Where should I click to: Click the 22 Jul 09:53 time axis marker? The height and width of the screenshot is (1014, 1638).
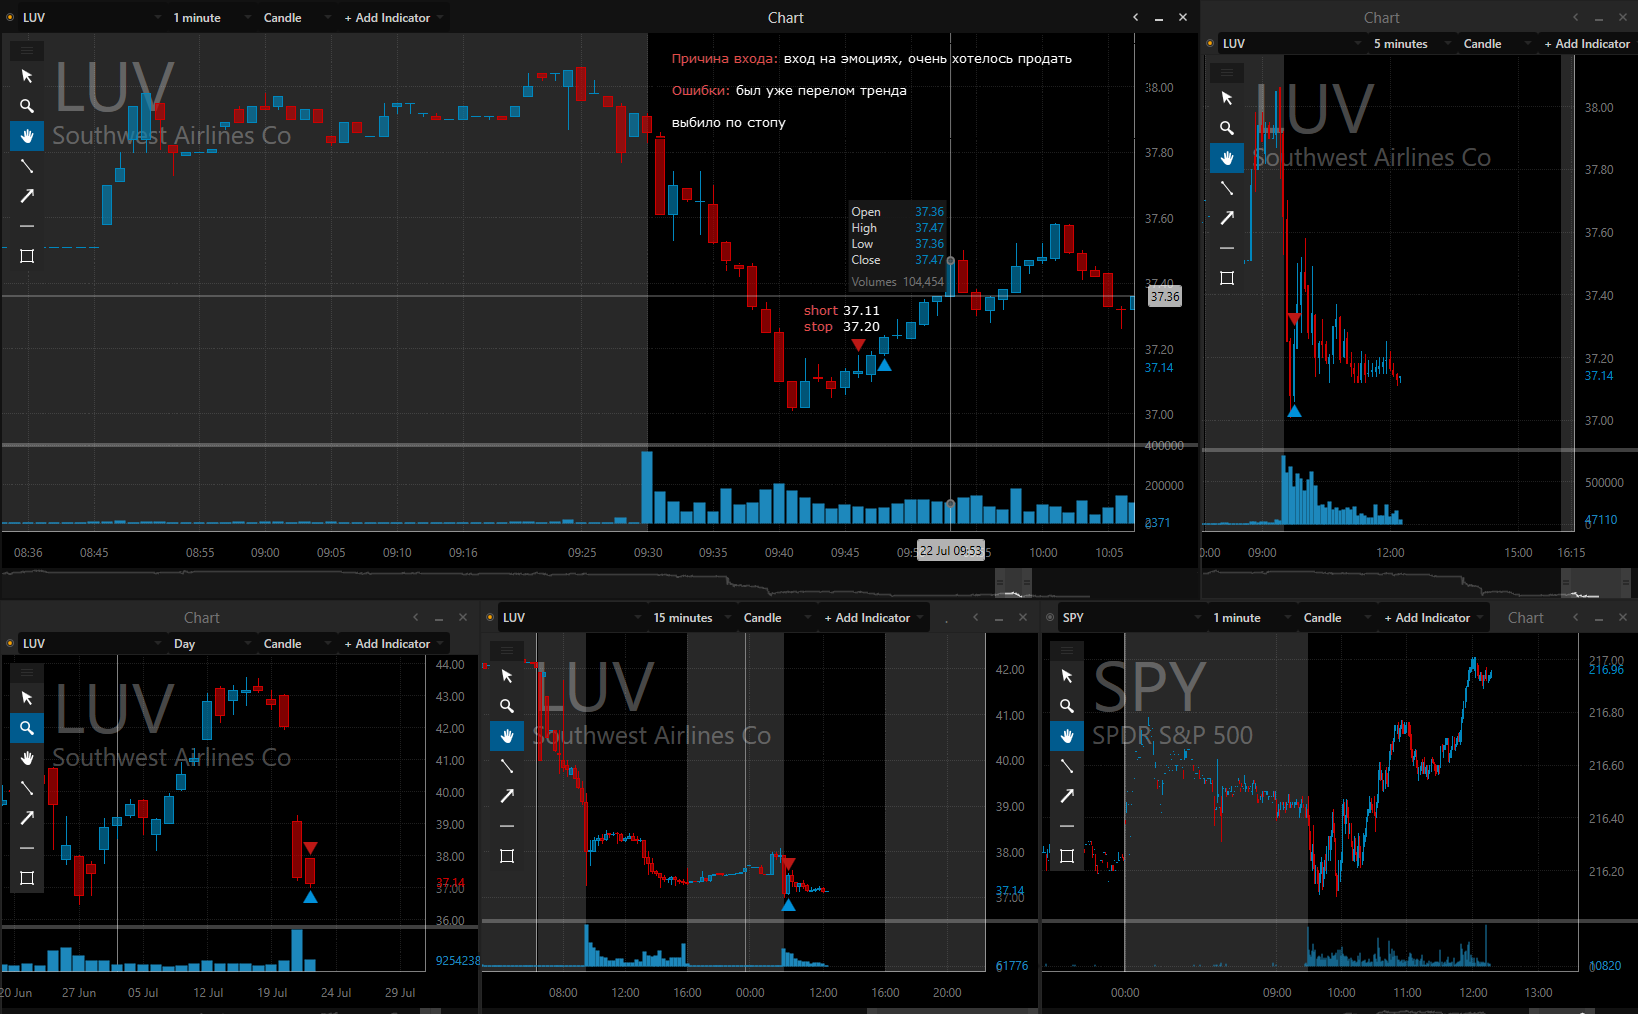[x=951, y=551]
